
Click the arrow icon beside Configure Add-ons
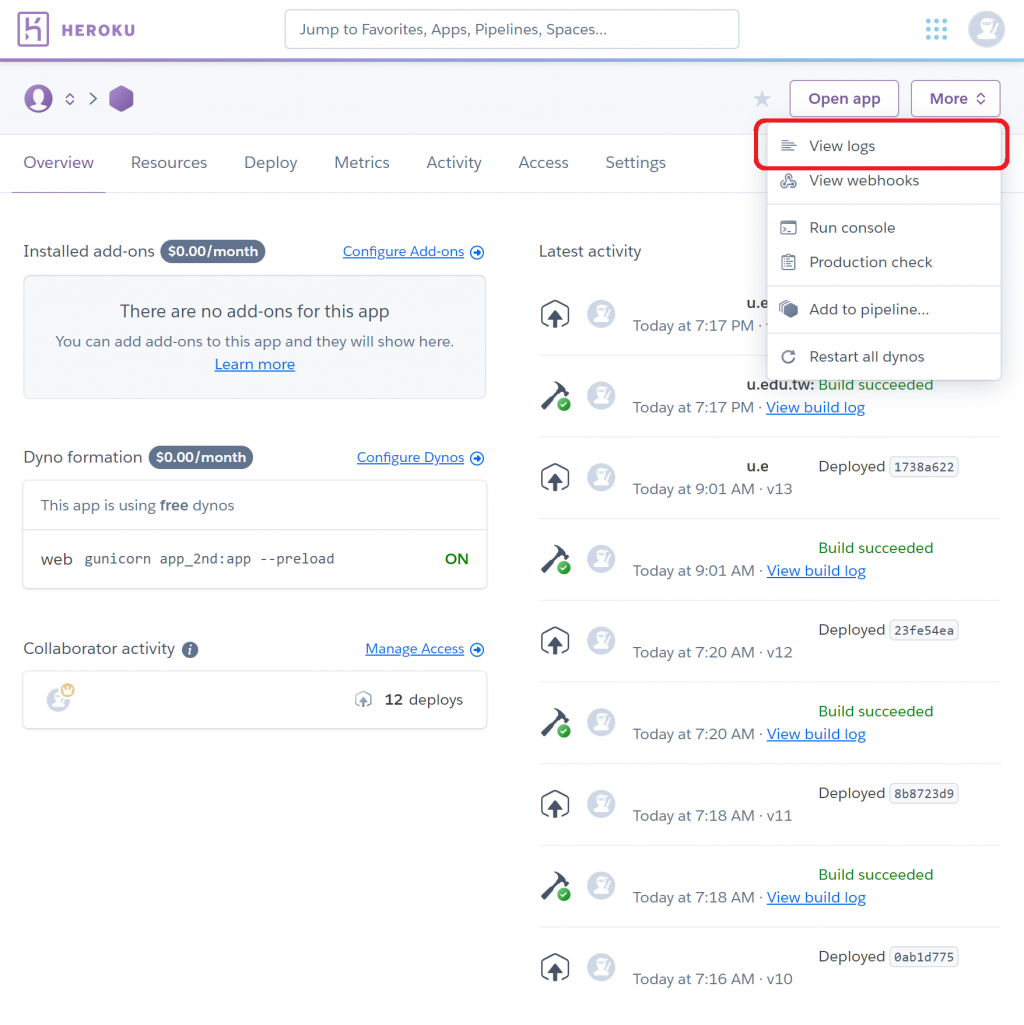477,252
